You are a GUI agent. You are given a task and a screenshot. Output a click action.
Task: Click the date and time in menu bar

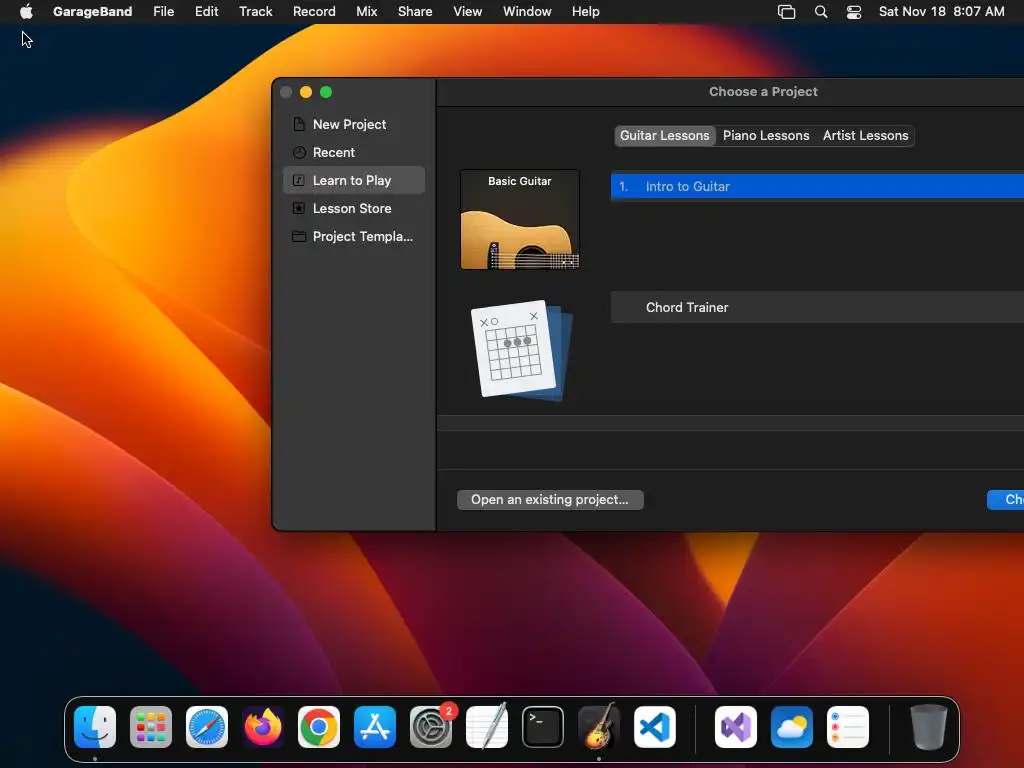(941, 11)
